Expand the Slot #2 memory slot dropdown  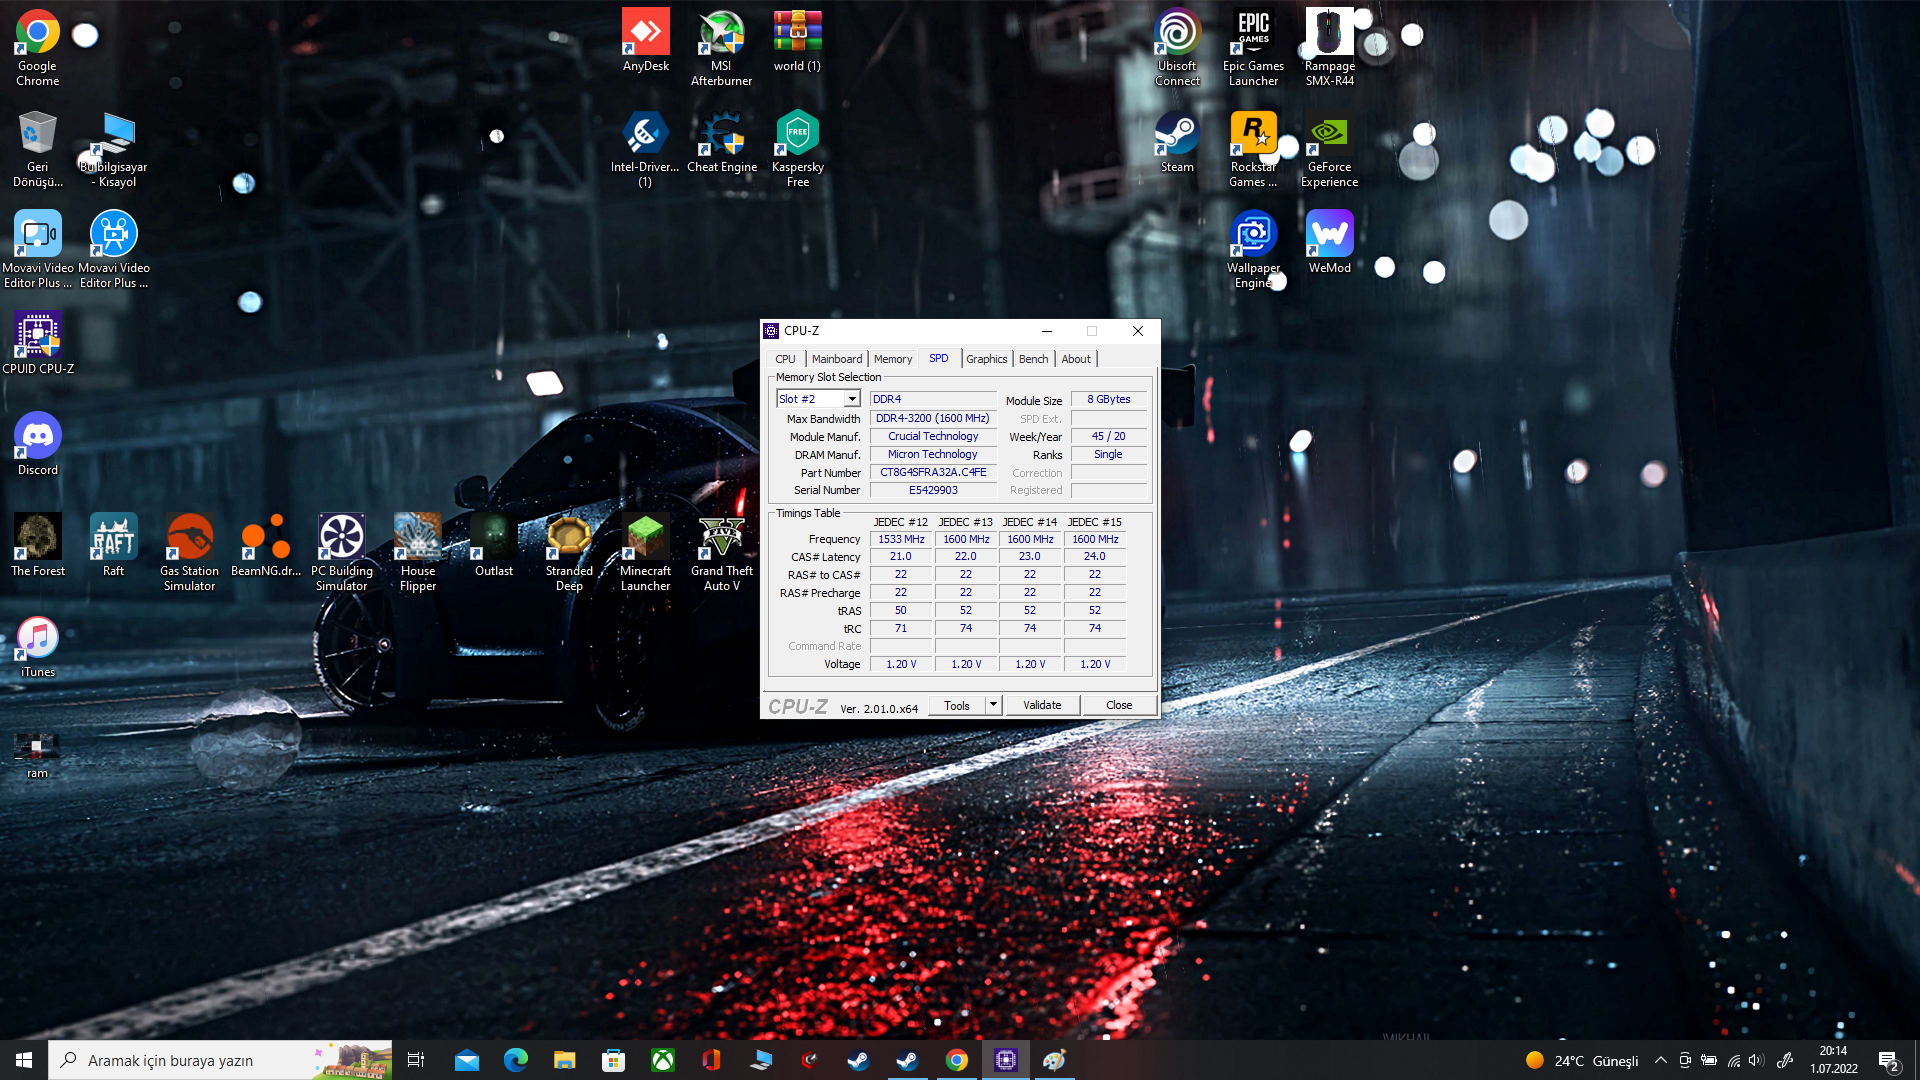click(x=852, y=399)
